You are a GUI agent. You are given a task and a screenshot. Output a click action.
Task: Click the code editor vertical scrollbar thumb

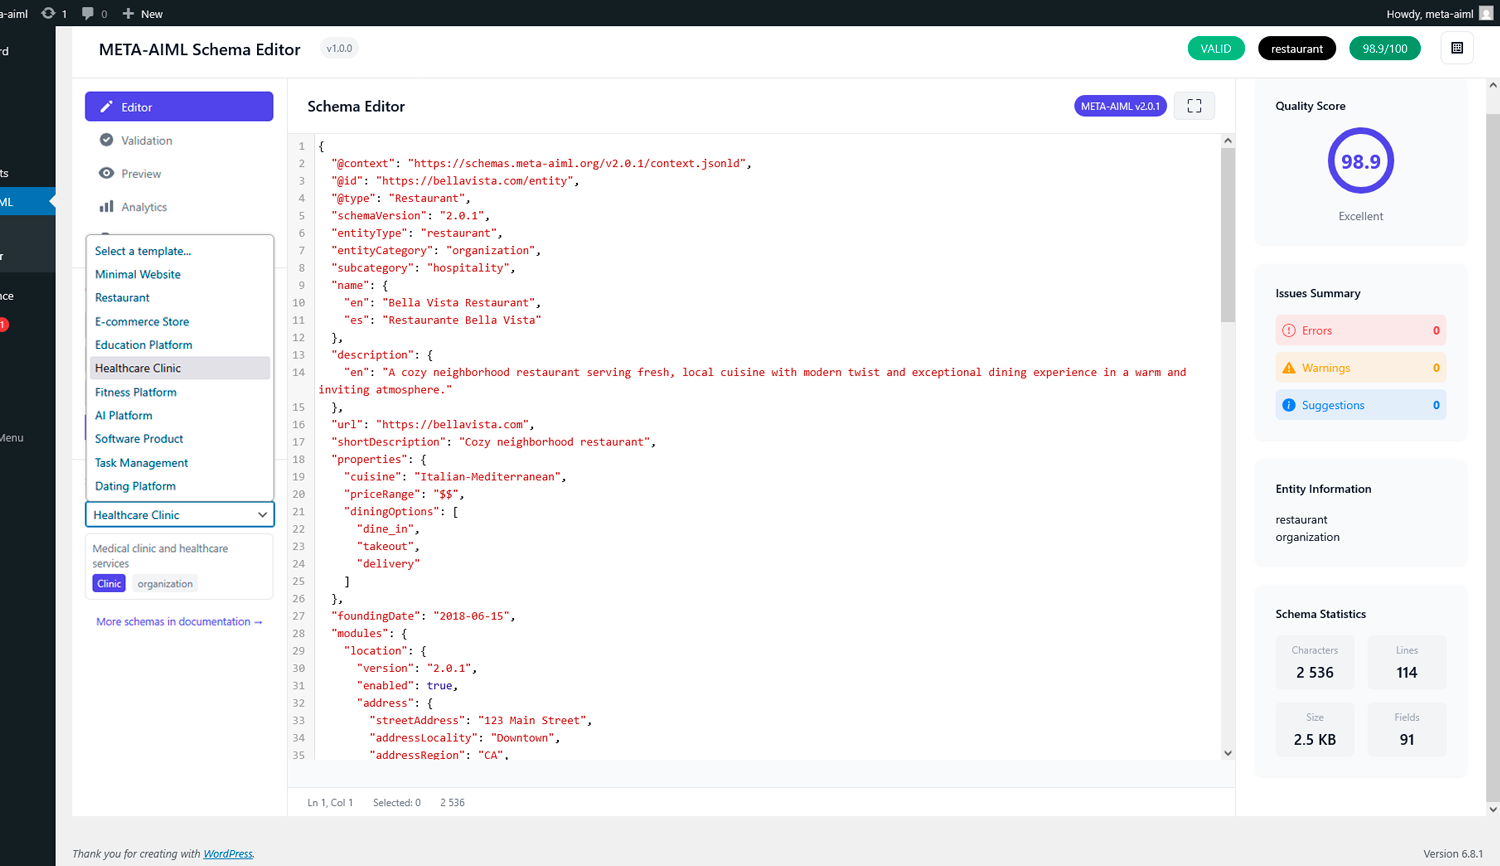click(x=1228, y=235)
